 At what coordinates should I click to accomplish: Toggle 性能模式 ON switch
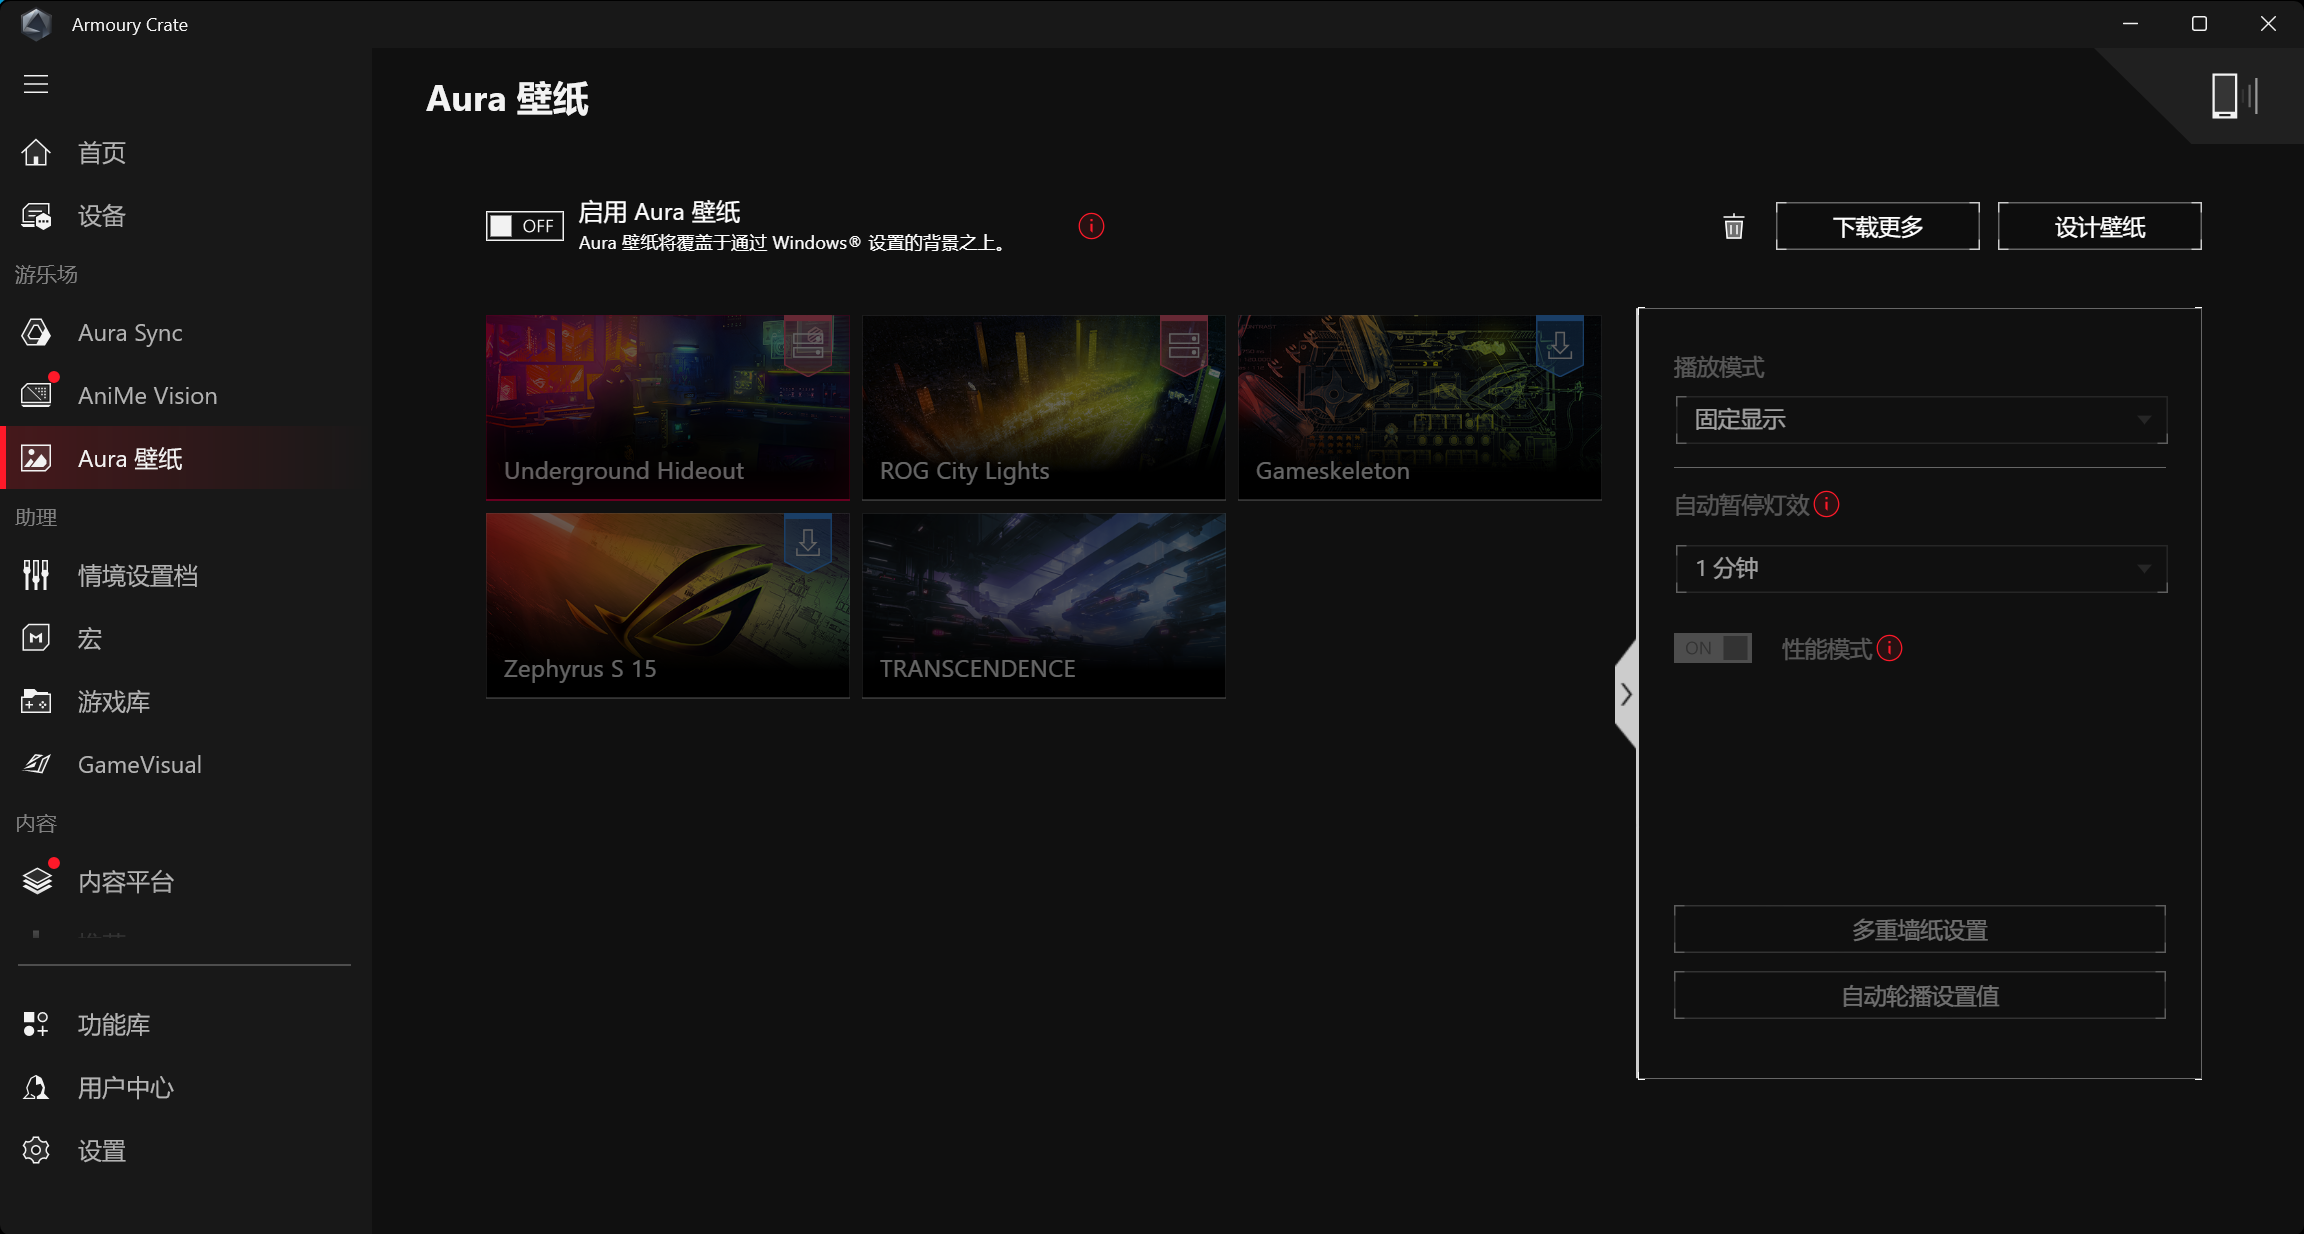[x=1713, y=648]
